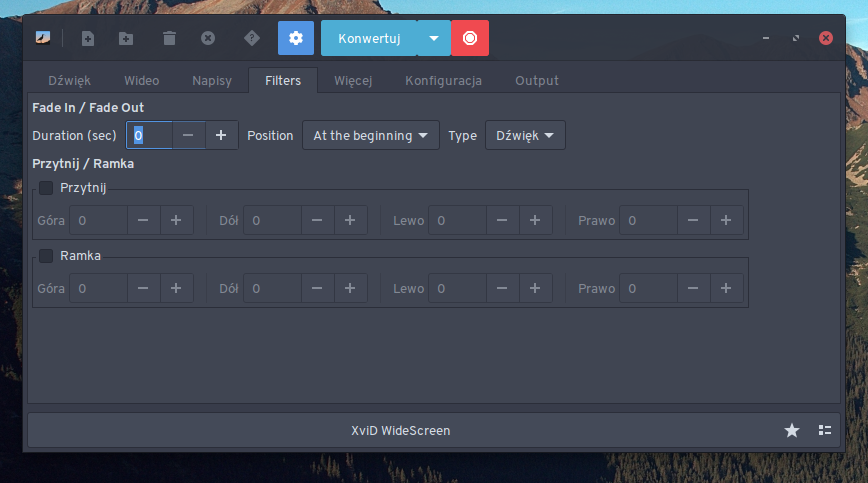This screenshot has width=868, height=483.
Task: Click the Duration (sec) input field
Action: [x=149, y=135]
